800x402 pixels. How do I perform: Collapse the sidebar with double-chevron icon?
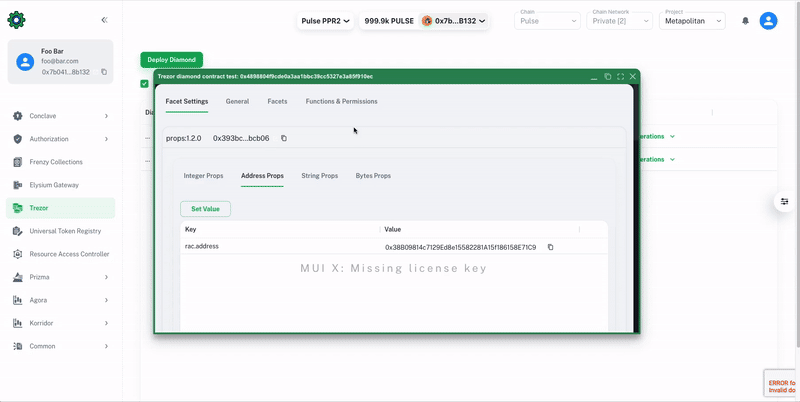coord(105,20)
